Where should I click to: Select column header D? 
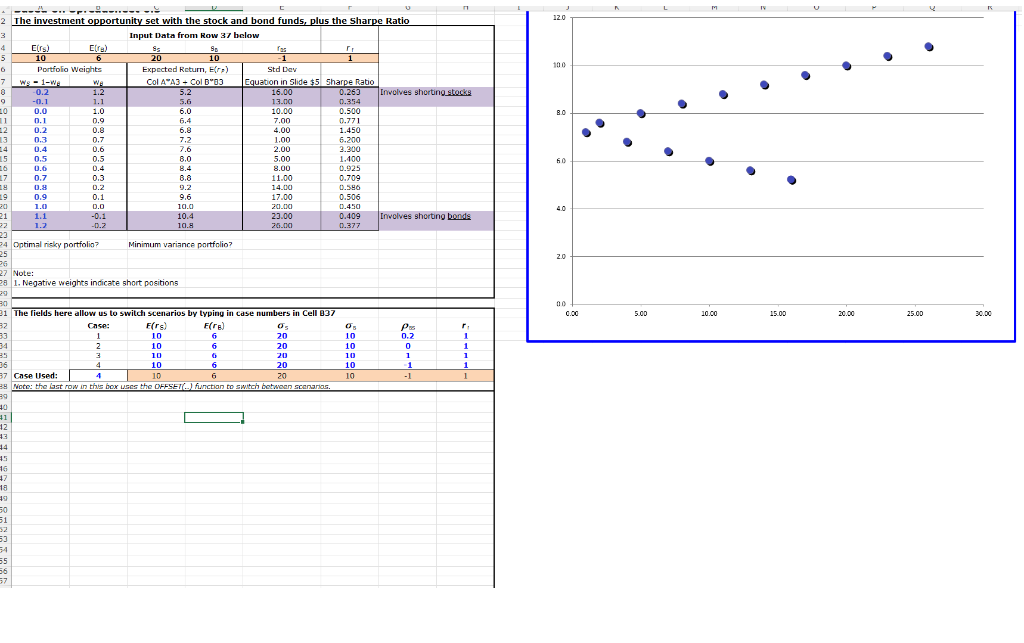(x=213, y=5)
